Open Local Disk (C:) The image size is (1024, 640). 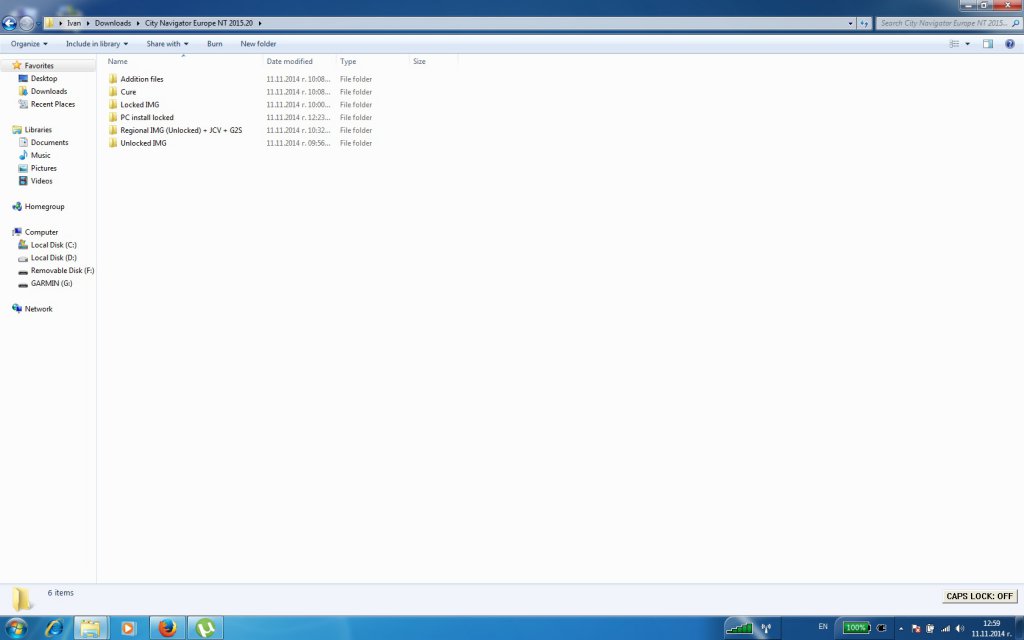click(x=53, y=245)
